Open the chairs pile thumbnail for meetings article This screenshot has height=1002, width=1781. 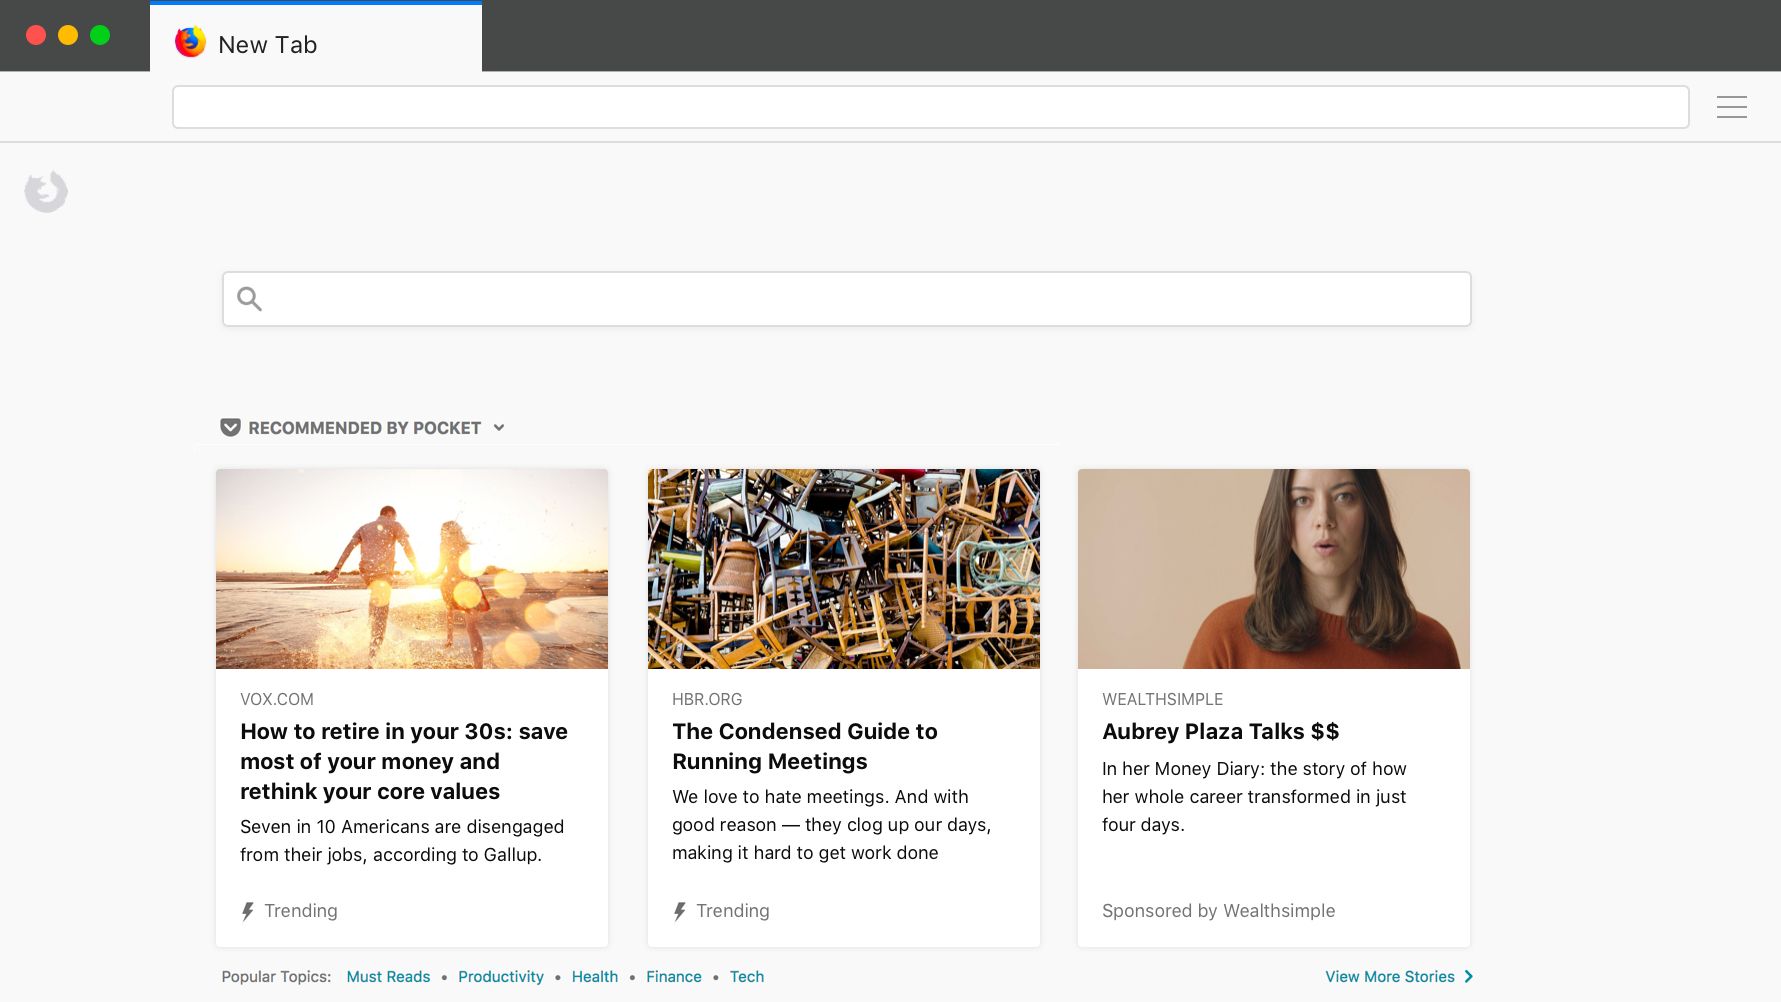point(844,569)
